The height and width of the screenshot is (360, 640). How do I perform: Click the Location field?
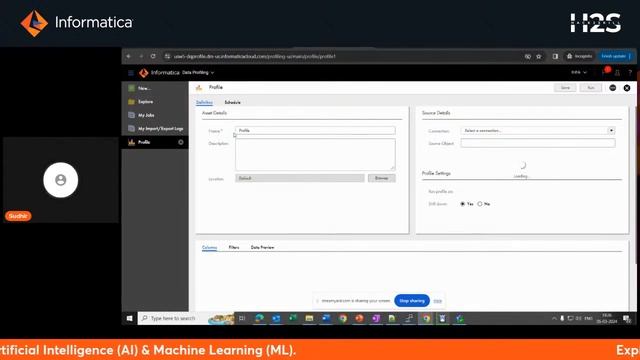(x=300, y=178)
